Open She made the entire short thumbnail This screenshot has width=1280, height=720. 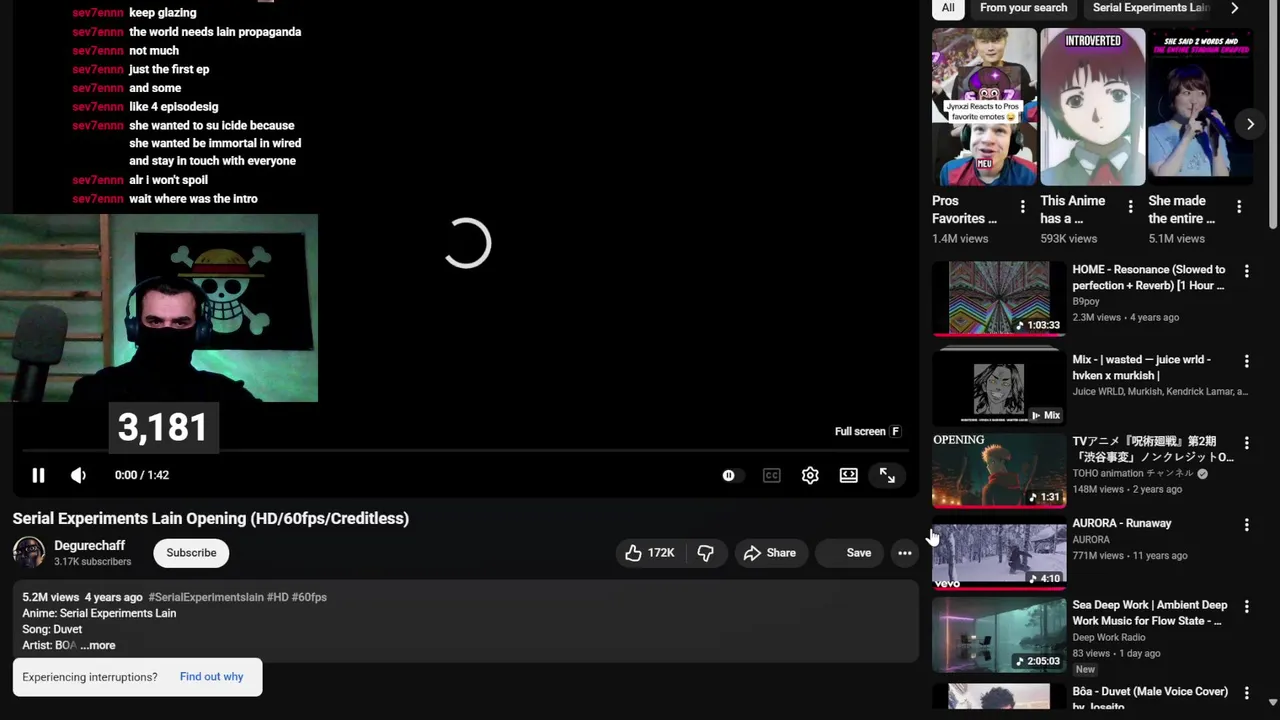(x=1200, y=107)
